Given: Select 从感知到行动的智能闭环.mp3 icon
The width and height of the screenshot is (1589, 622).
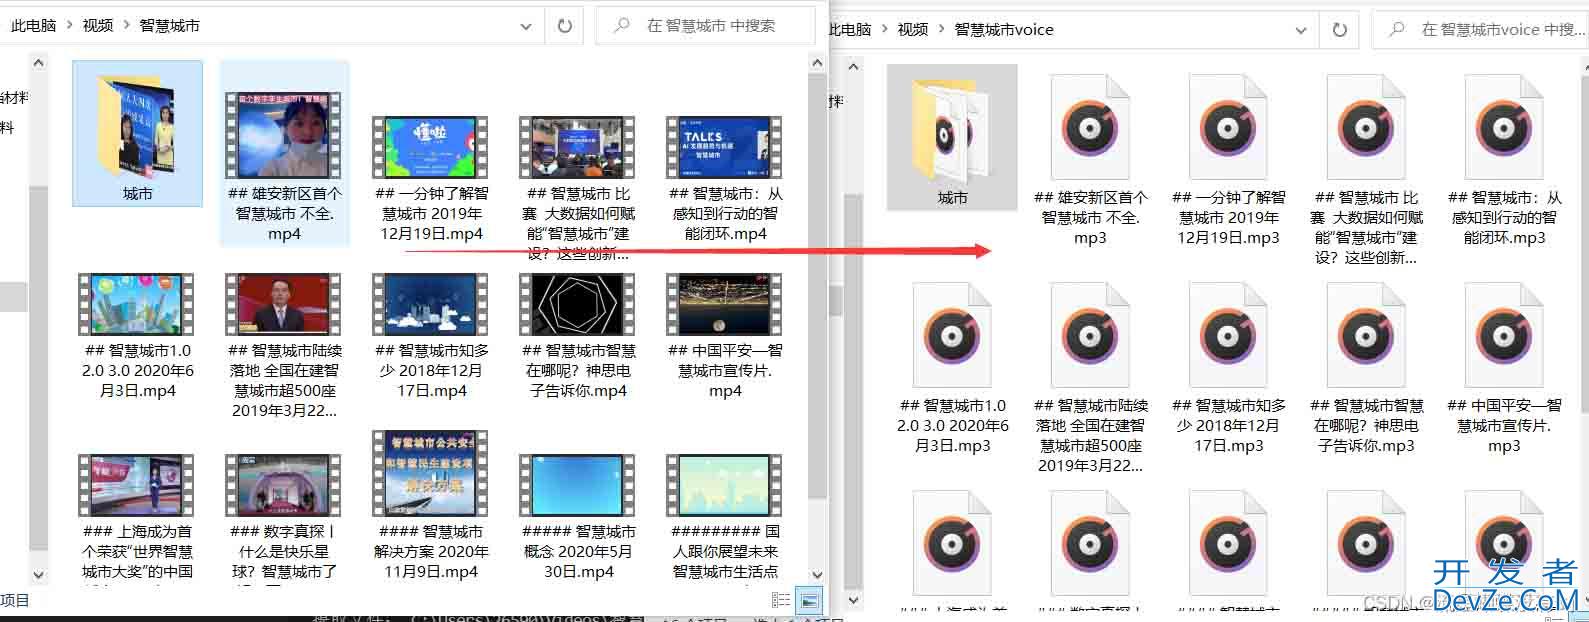Looking at the screenshot, I should [x=1504, y=128].
